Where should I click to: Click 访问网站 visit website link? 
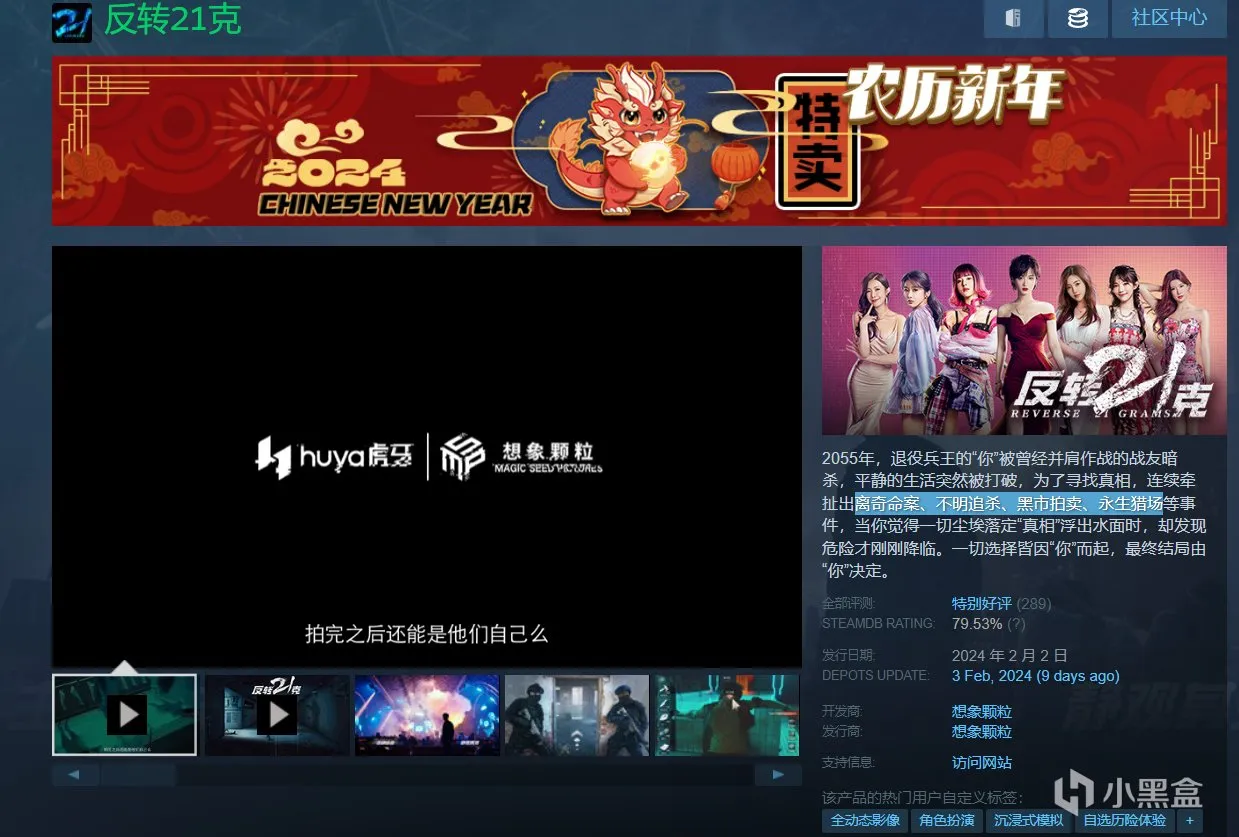(982, 762)
